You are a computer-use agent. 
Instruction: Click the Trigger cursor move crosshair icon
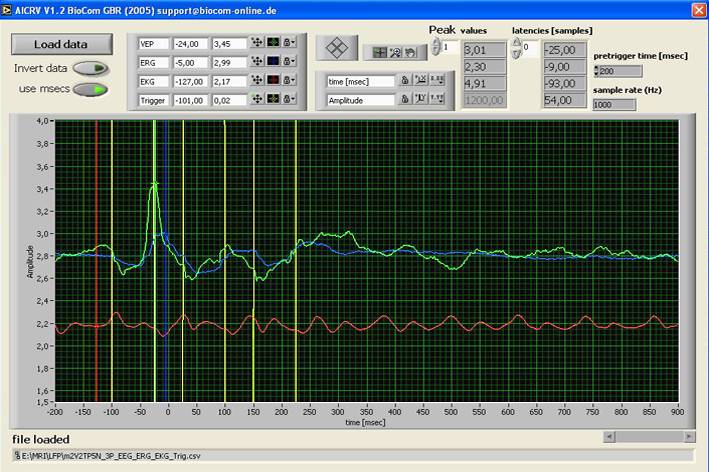(257, 99)
